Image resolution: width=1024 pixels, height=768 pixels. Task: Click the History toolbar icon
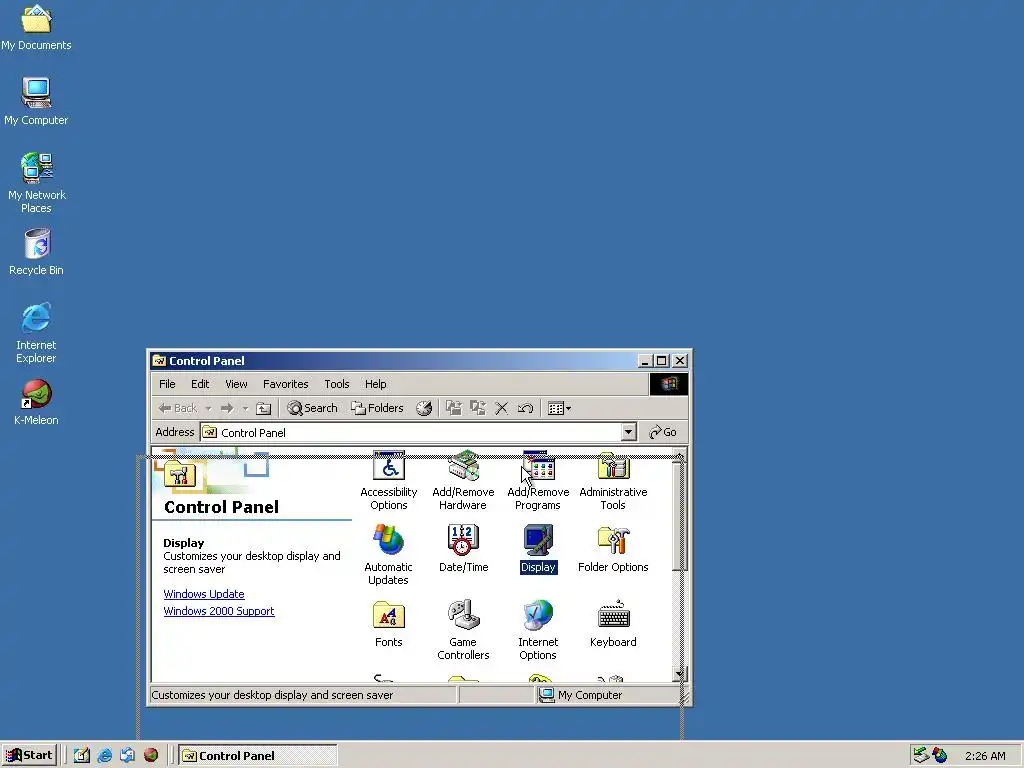[x=424, y=408]
